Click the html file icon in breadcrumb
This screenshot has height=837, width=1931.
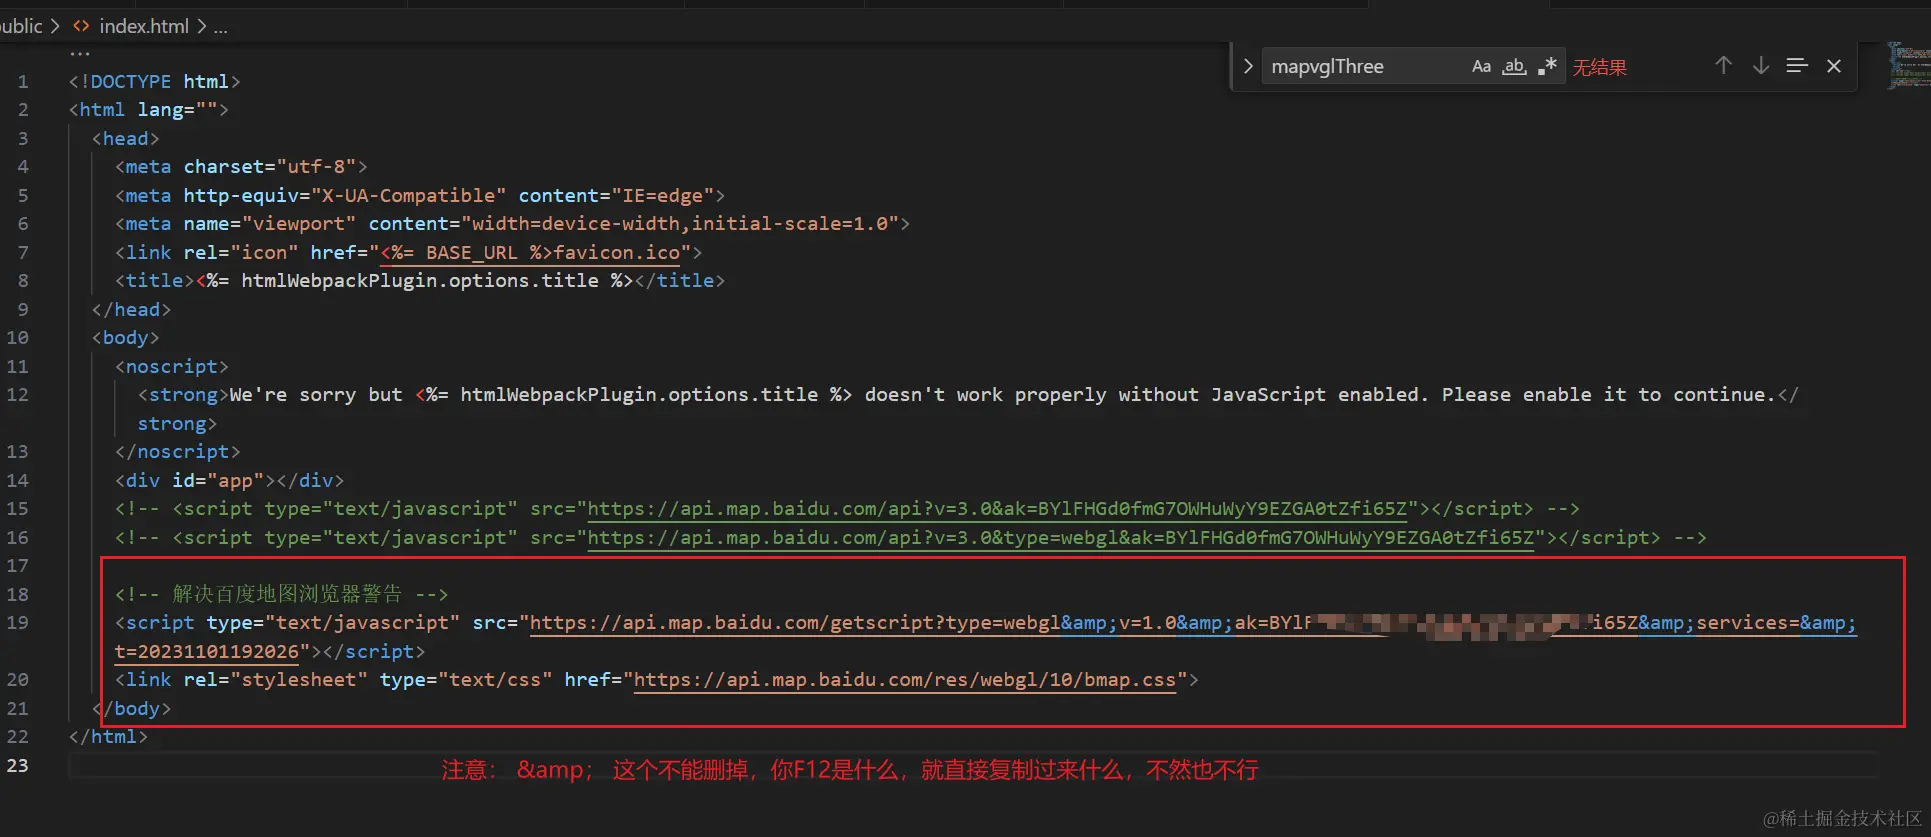coord(81,26)
